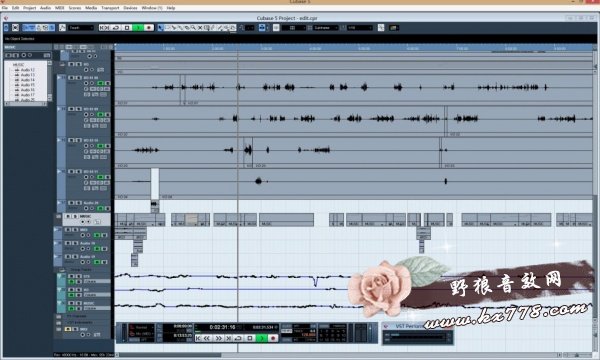Open the Transport menu
600x360 pixels.
pyautogui.click(x=110, y=8)
